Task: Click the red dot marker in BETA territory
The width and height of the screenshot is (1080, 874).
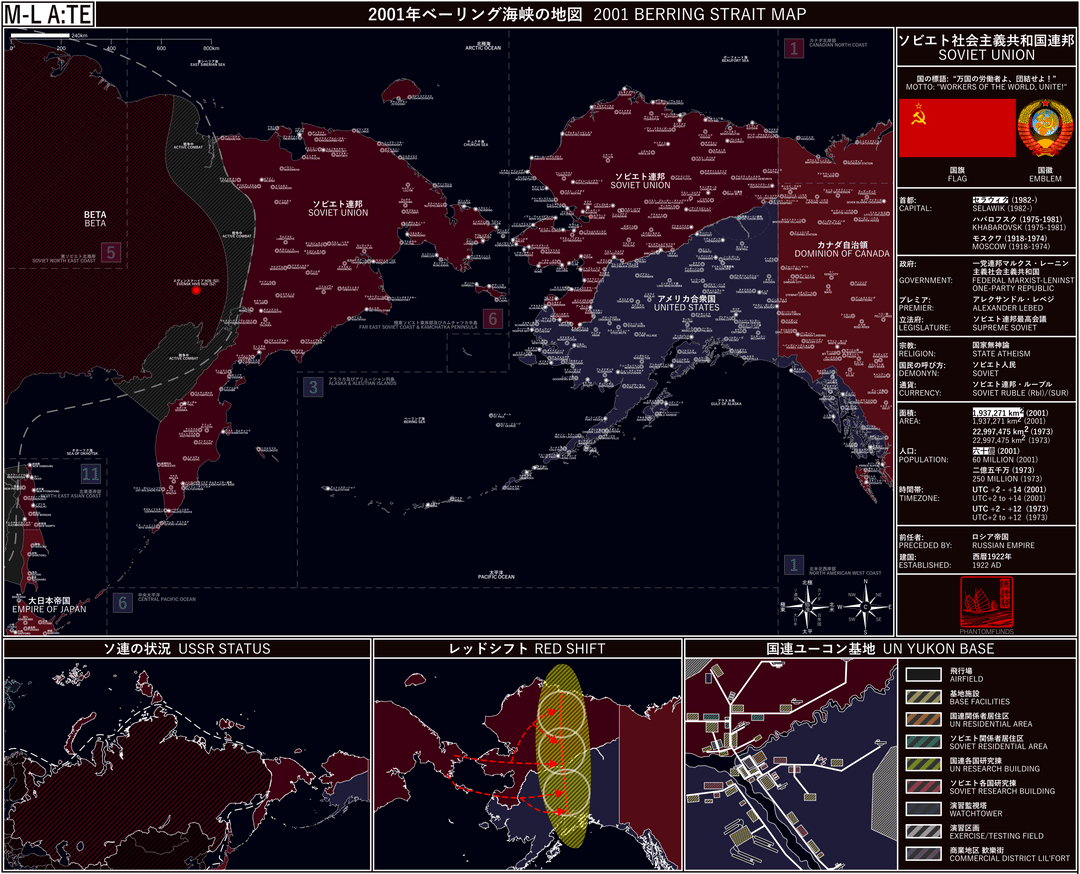Action: 196,291
